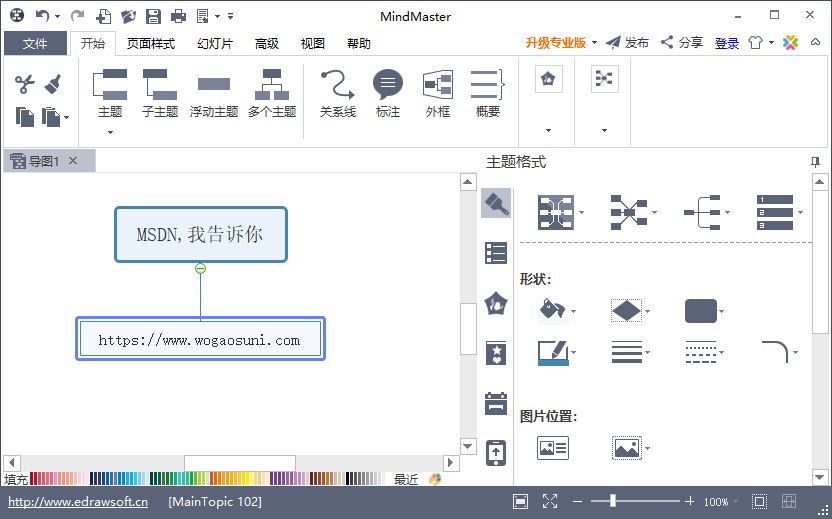Close the 导图1 document tab
This screenshot has width=832, height=519.
coord(73,160)
